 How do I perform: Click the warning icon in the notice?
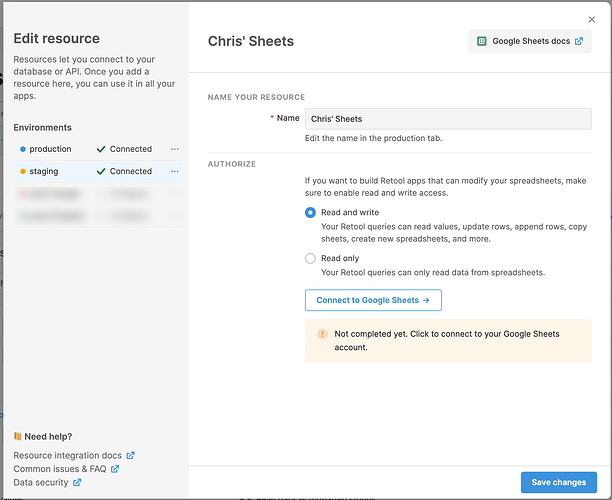pyautogui.click(x=322, y=334)
